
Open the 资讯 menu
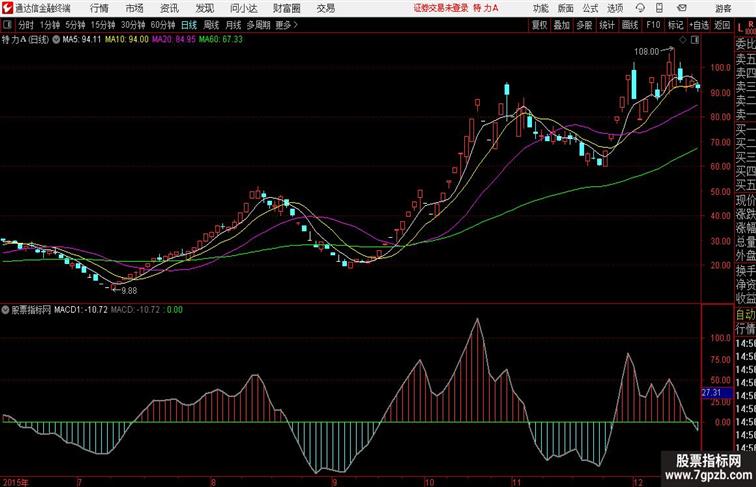coord(169,8)
